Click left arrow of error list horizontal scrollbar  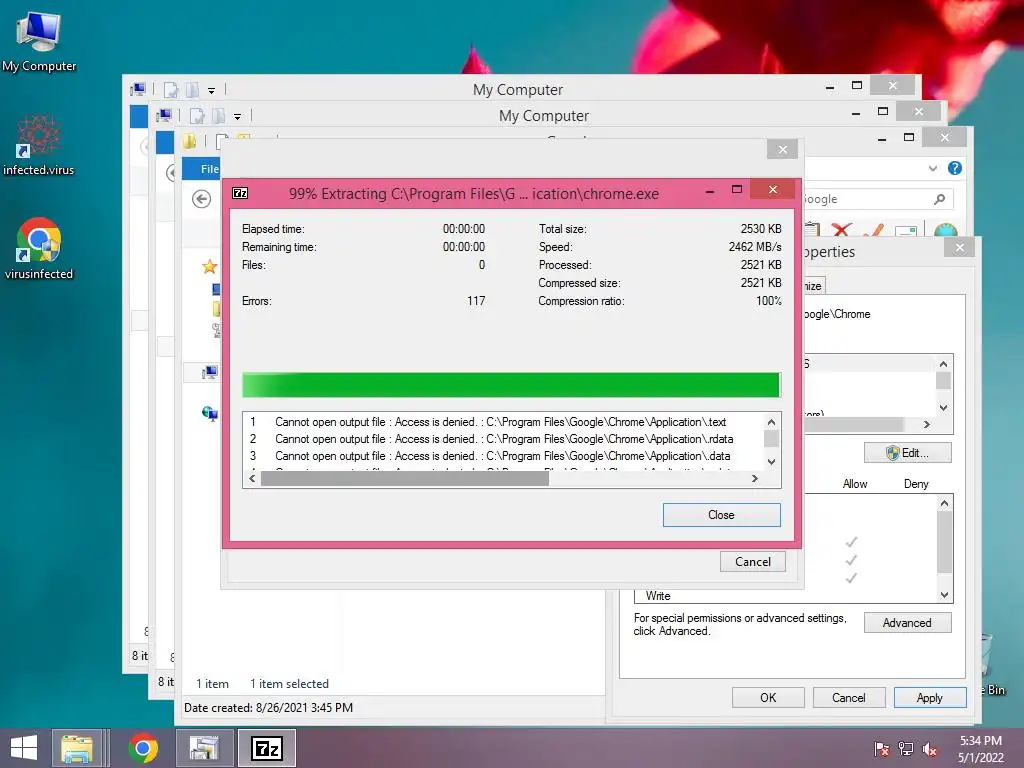pos(253,479)
